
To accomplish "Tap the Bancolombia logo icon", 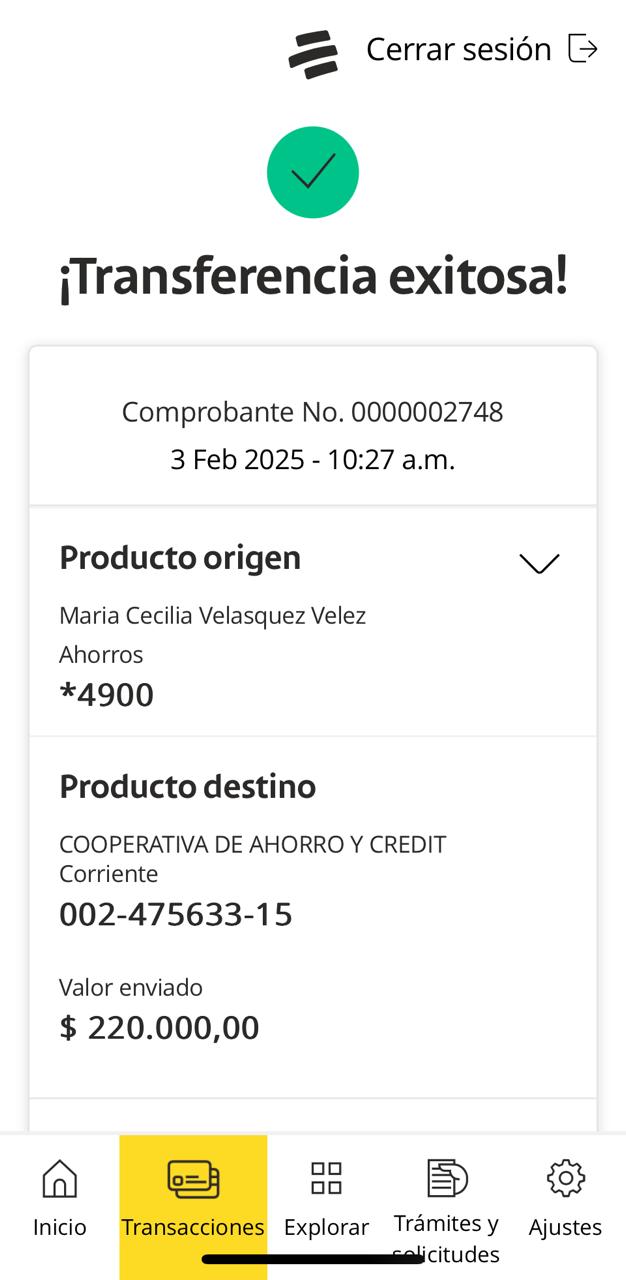I will (313, 54).
